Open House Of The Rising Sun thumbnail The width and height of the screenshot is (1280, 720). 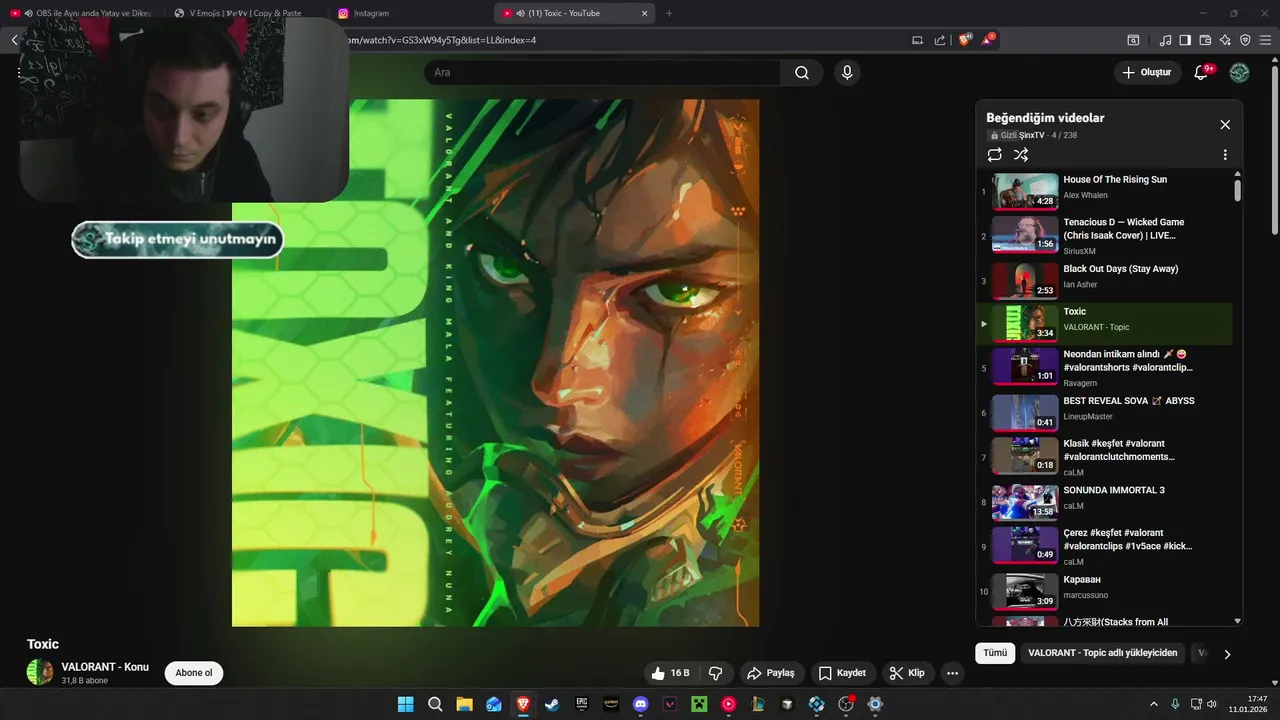(1025, 191)
